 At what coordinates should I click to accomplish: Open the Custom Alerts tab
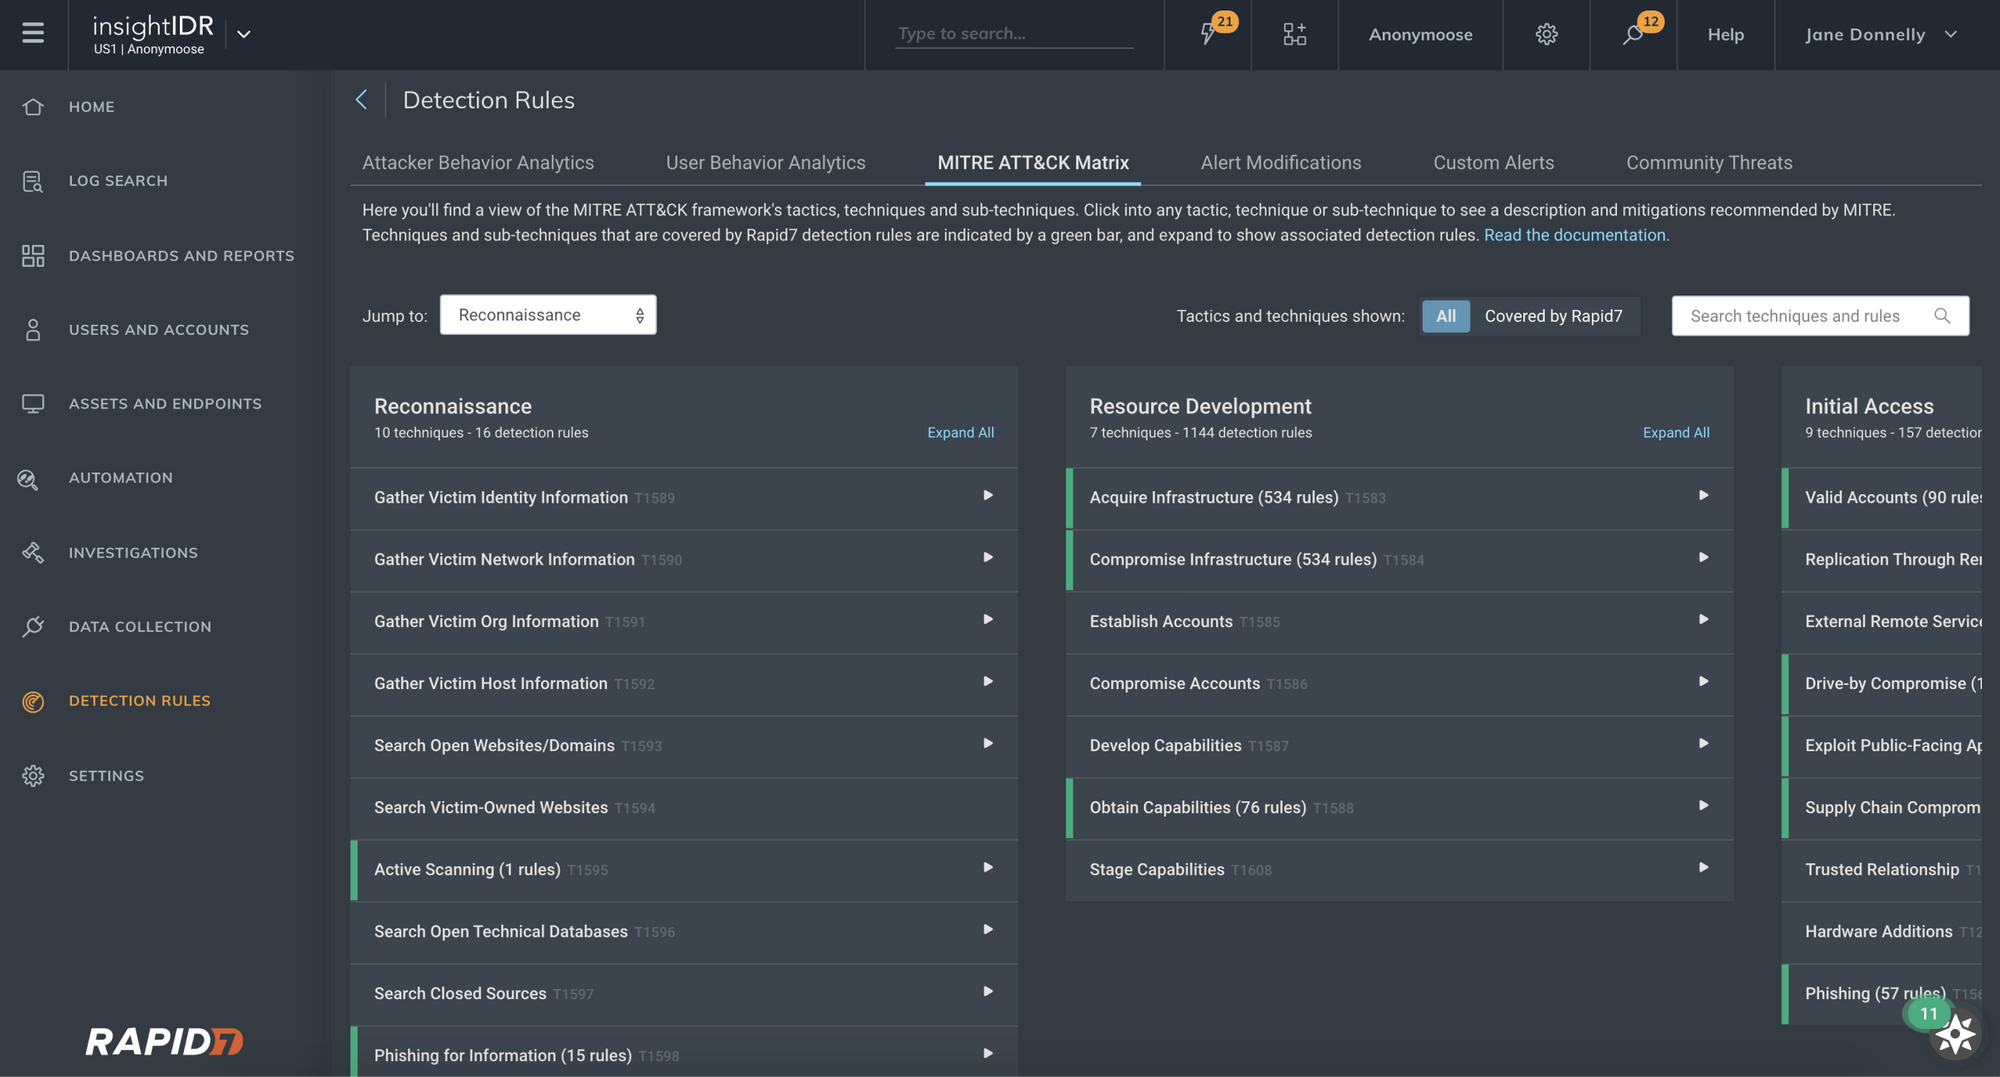coord(1493,163)
